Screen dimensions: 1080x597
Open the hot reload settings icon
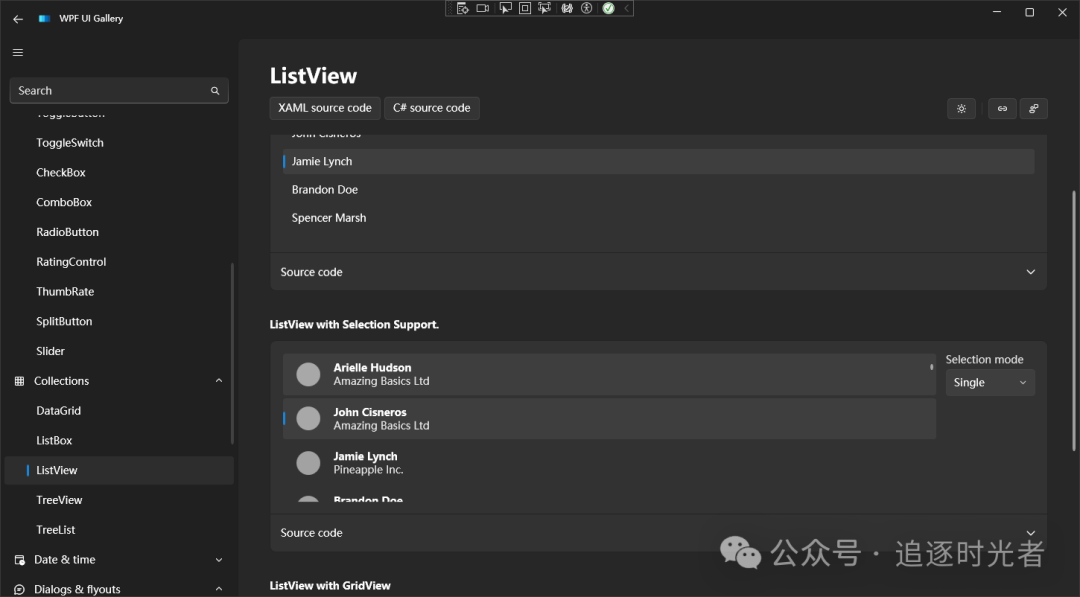[463, 8]
